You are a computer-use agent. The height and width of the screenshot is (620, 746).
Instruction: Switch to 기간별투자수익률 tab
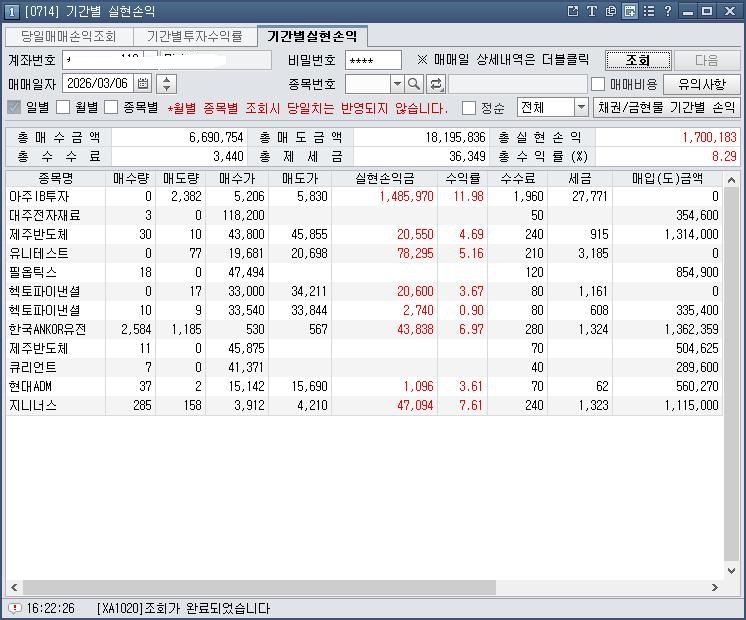pos(195,36)
